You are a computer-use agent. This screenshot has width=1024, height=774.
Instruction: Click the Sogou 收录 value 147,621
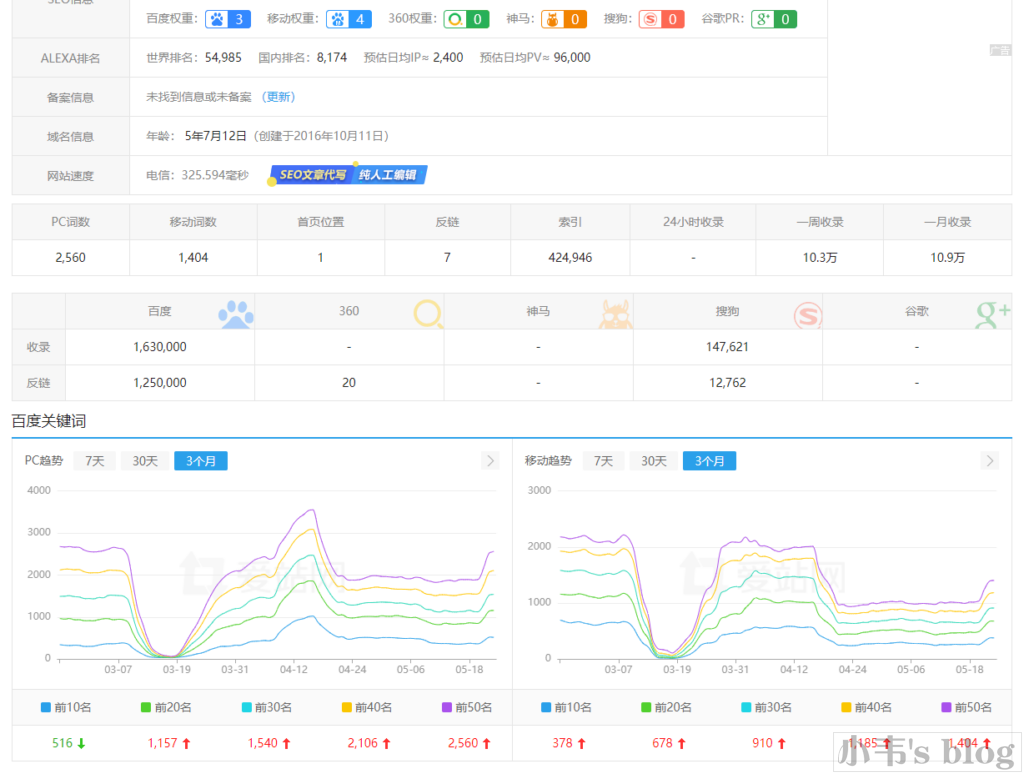click(x=727, y=347)
